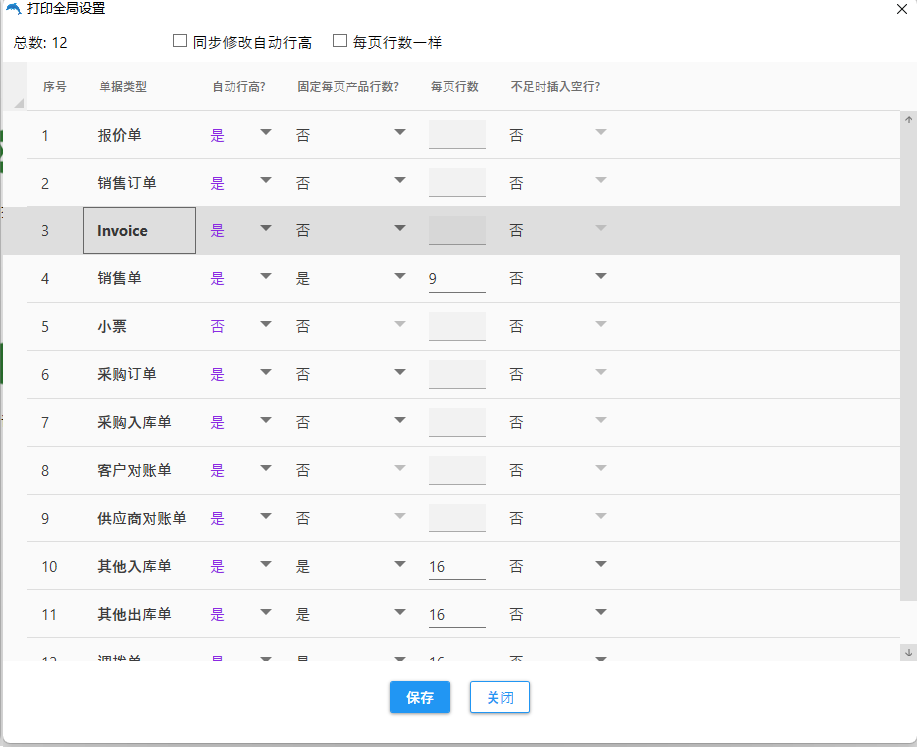This screenshot has height=747, width=917.
Task: Toggle the 每页行数一样 checkbox
Action: [x=340, y=42]
